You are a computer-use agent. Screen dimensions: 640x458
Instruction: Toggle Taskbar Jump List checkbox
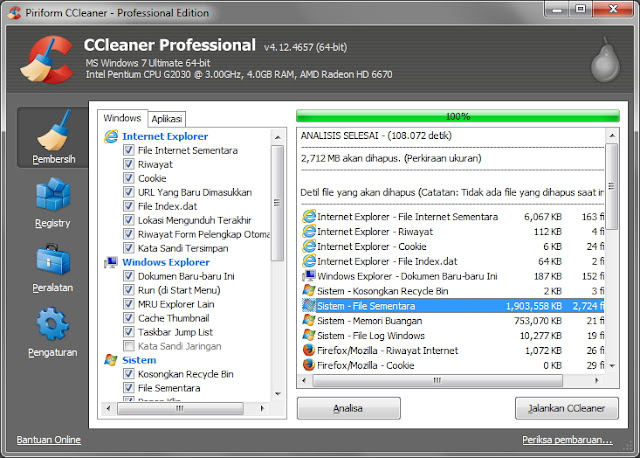point(129,332)
